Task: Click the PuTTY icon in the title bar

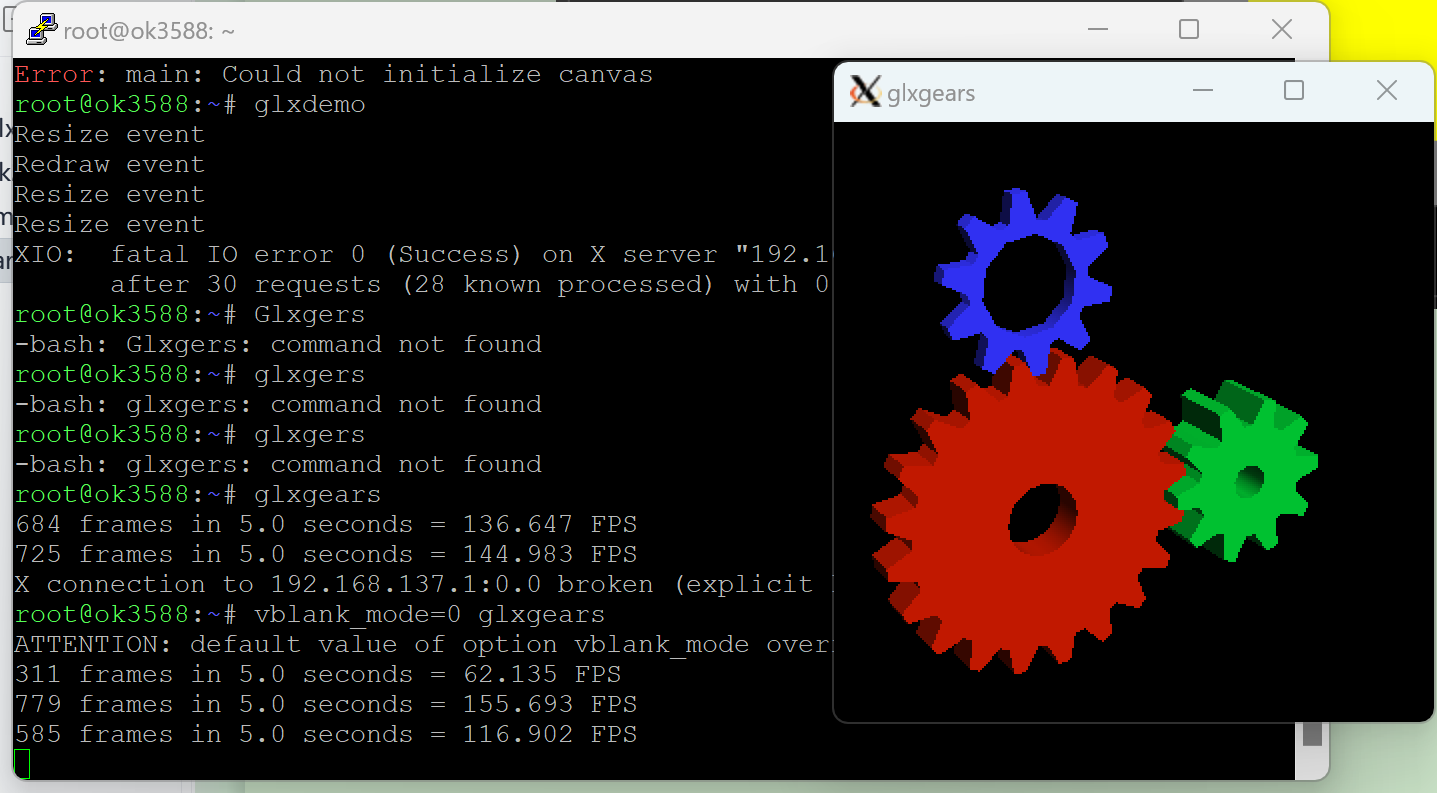Action: pyautogui.click(x=41, y=30)
